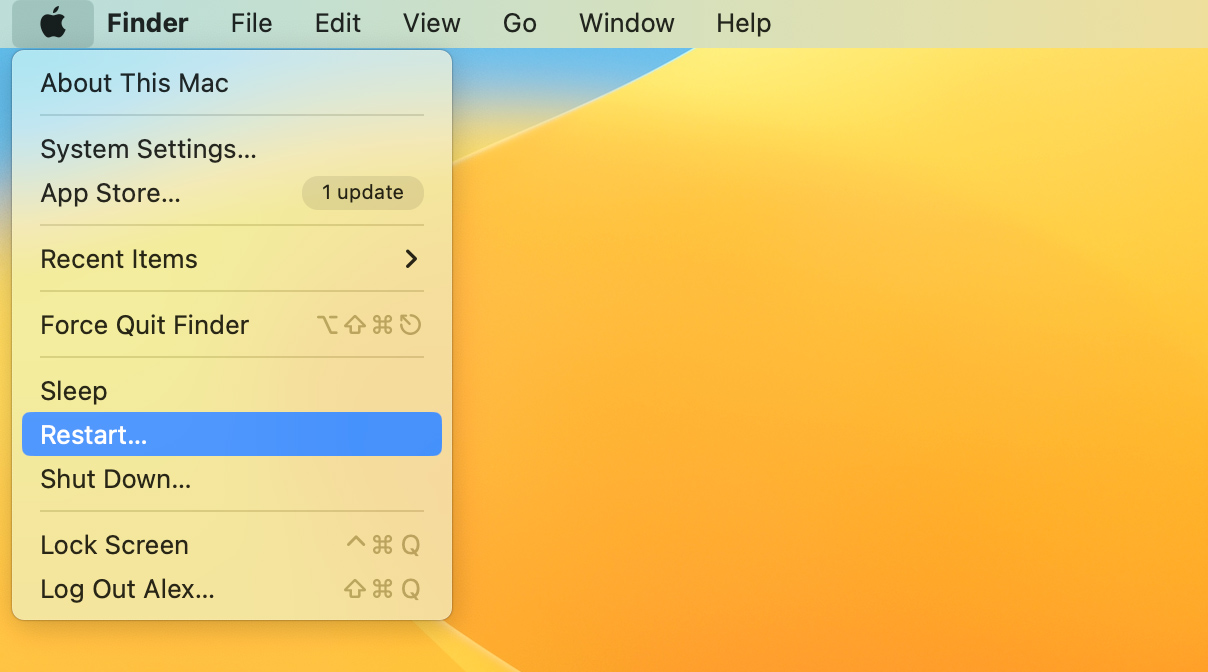Open the Edit menu
The height and width of the screenshot is (672, 1208).
click(x=338, y=23)
